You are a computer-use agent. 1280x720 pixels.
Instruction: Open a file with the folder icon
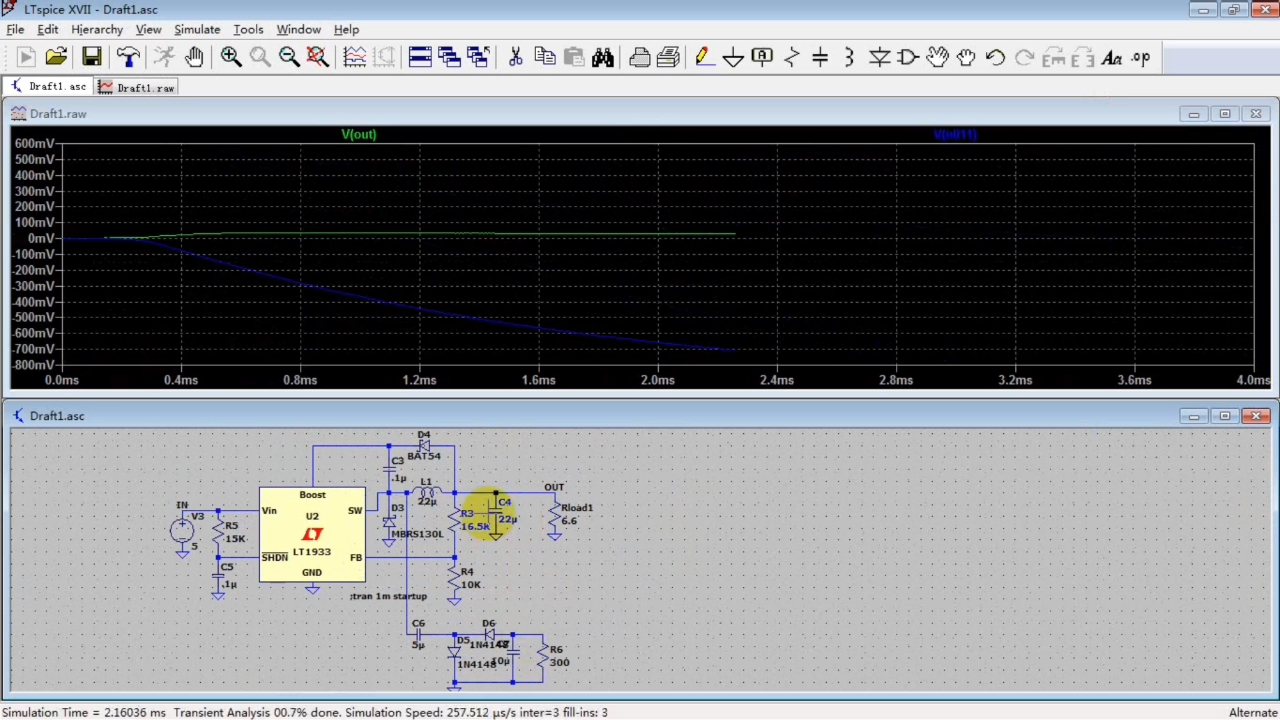coord(56,57)
